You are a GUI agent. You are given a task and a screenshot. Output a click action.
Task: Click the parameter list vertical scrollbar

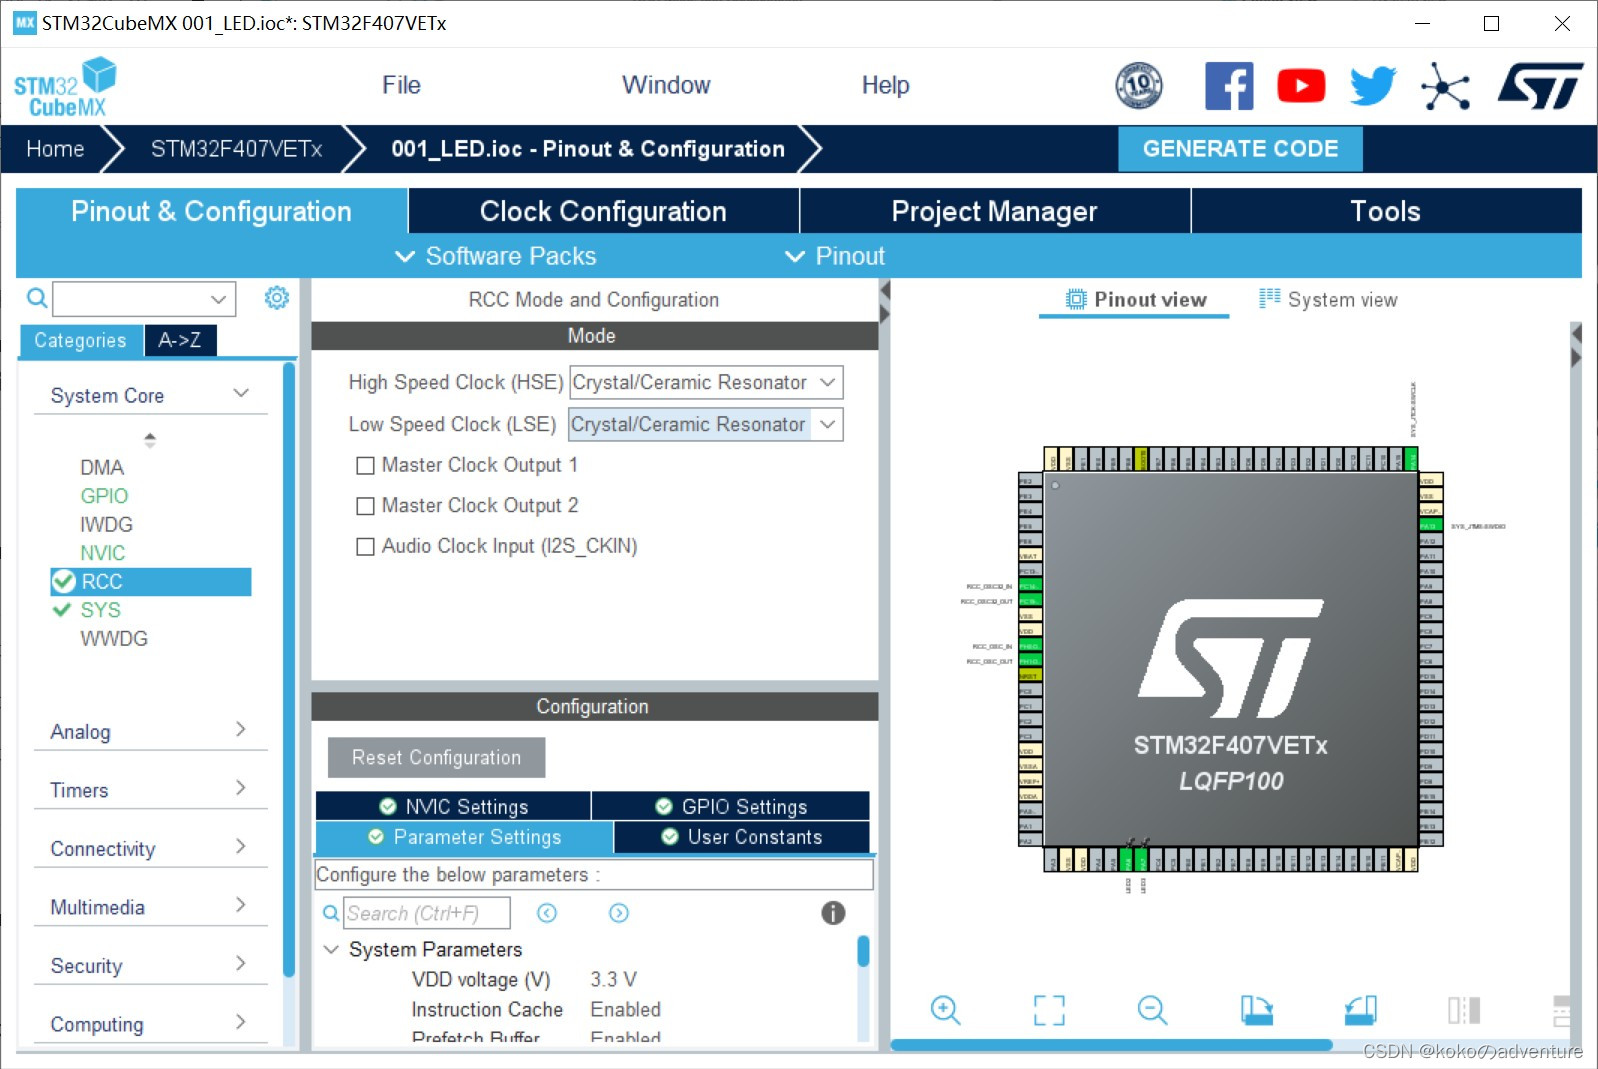tap(863, 951)
